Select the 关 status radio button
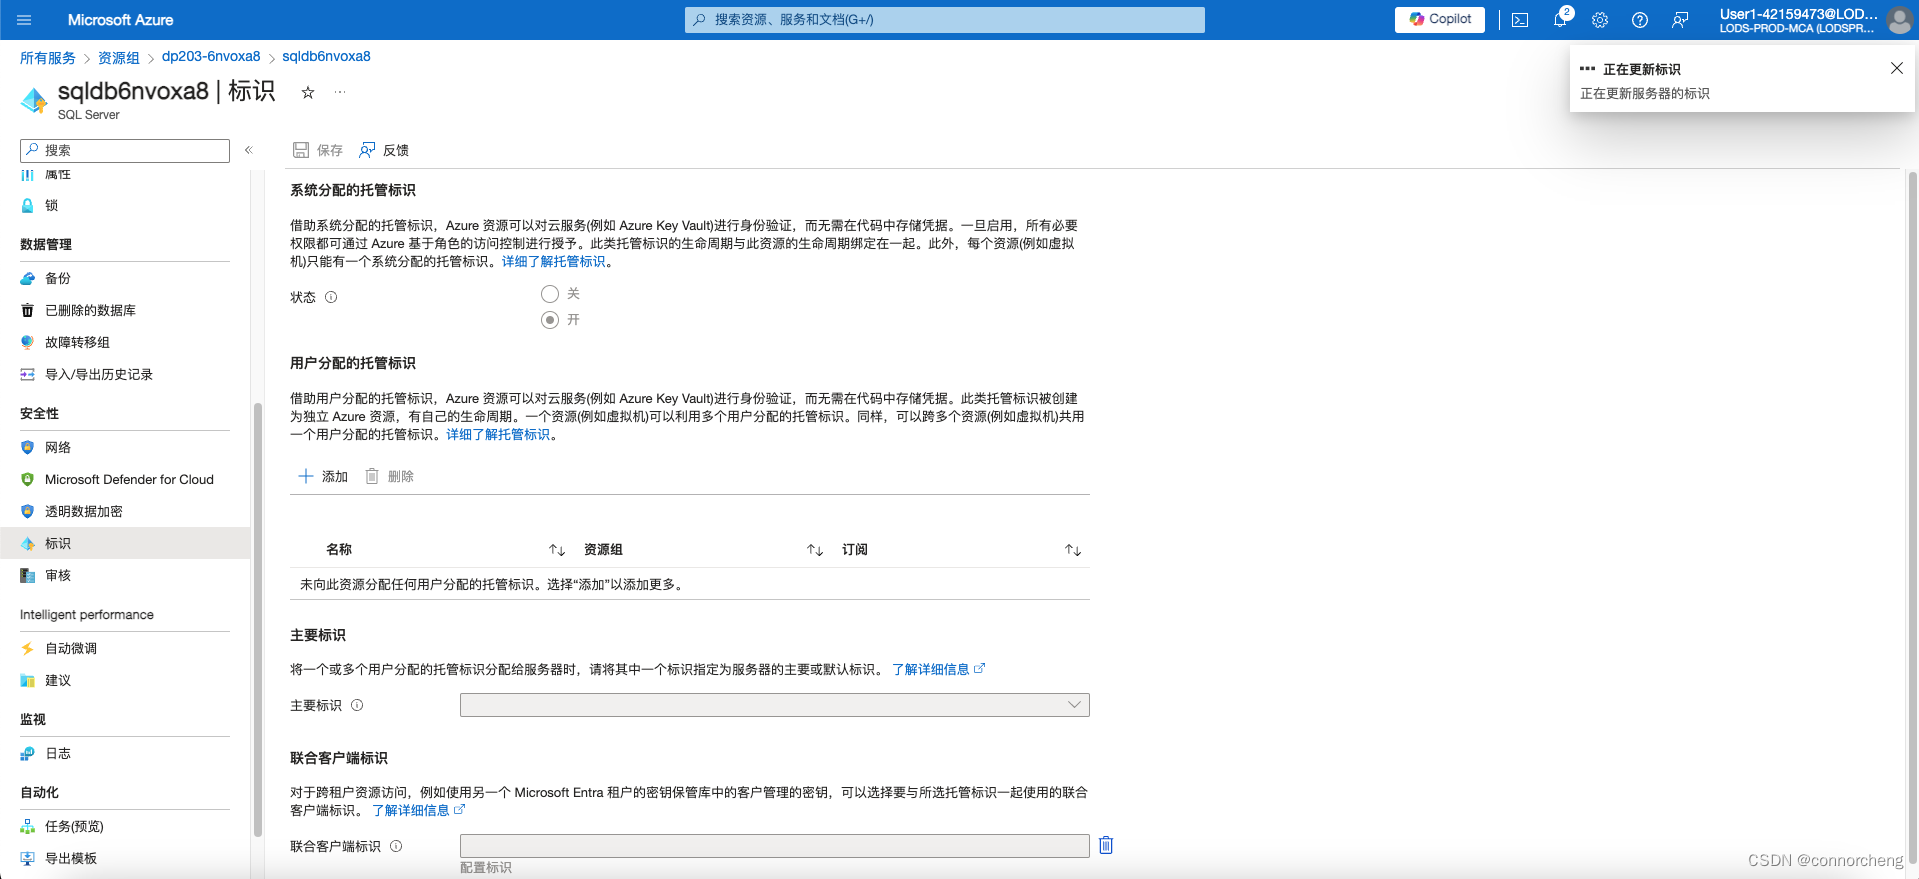The image size is (1919, 879). click(550, 294)
